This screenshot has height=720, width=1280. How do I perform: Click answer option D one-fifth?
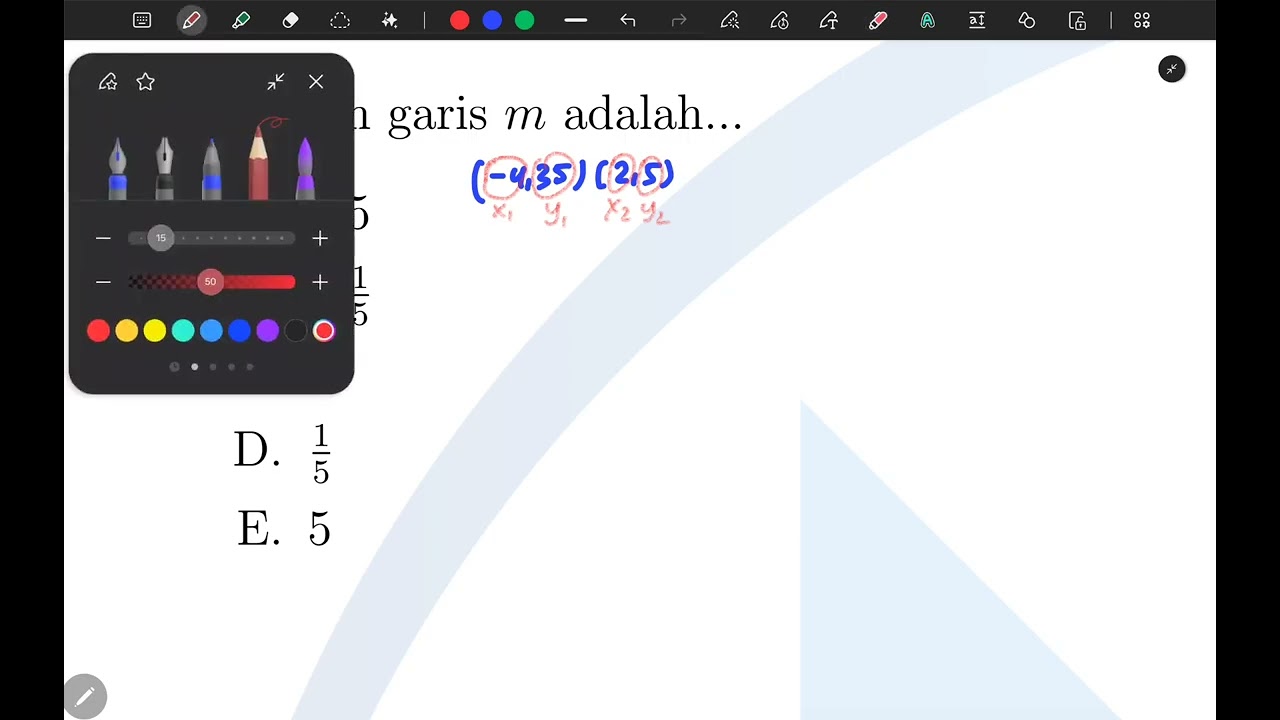(x=282, y=453)
